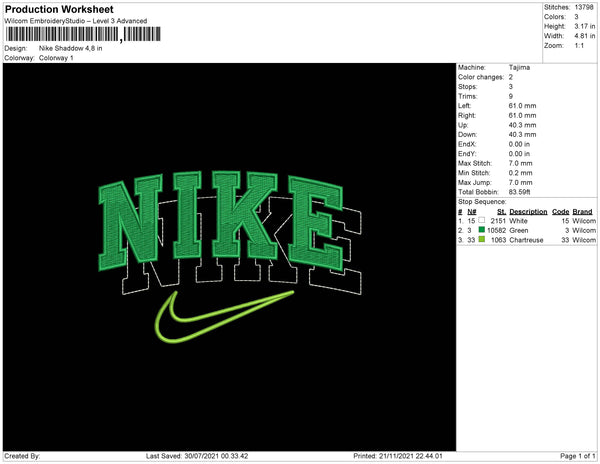Viewport: 600px width, 464px height.
Task: Select the 'Wilcom EmbroideryStudio – Level 3 Advanced' text
Action: coord(76,21)
